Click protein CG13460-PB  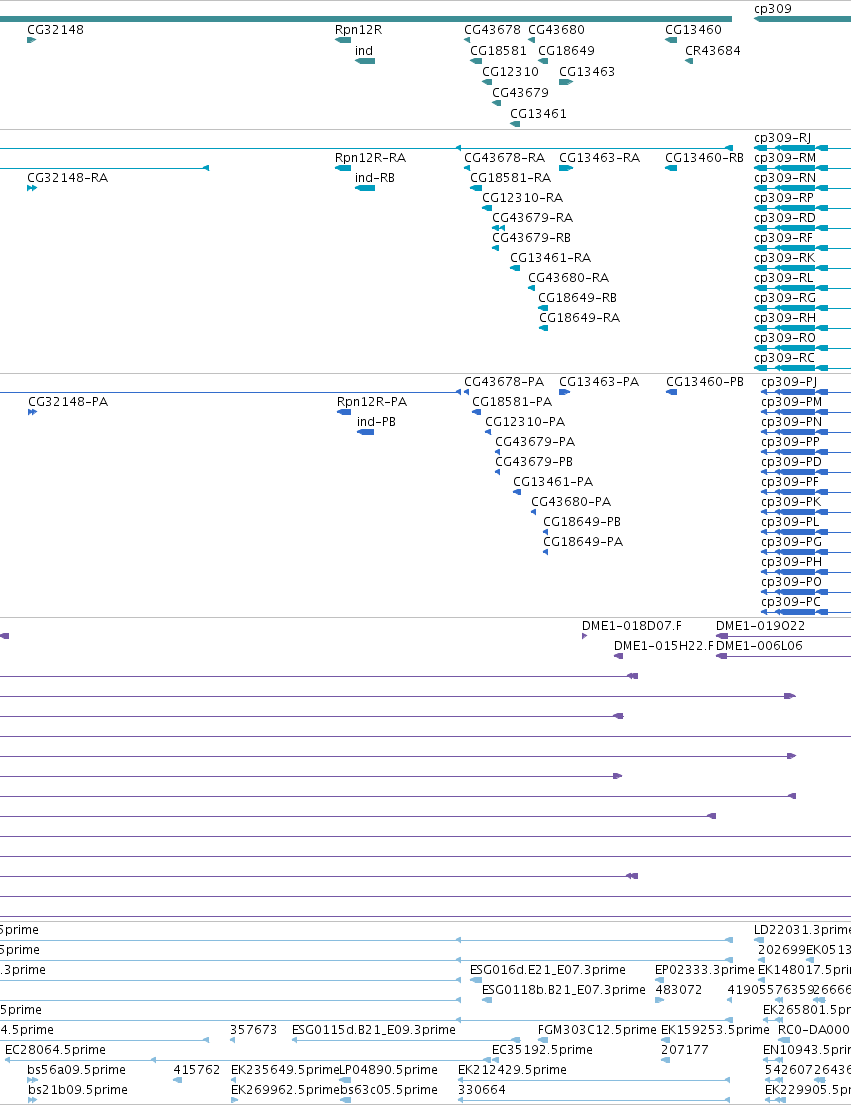coord(704,382)
